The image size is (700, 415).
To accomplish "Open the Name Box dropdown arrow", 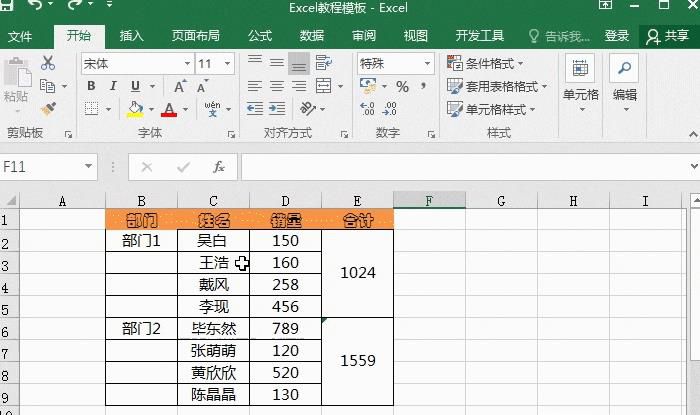I will [88, 166].
